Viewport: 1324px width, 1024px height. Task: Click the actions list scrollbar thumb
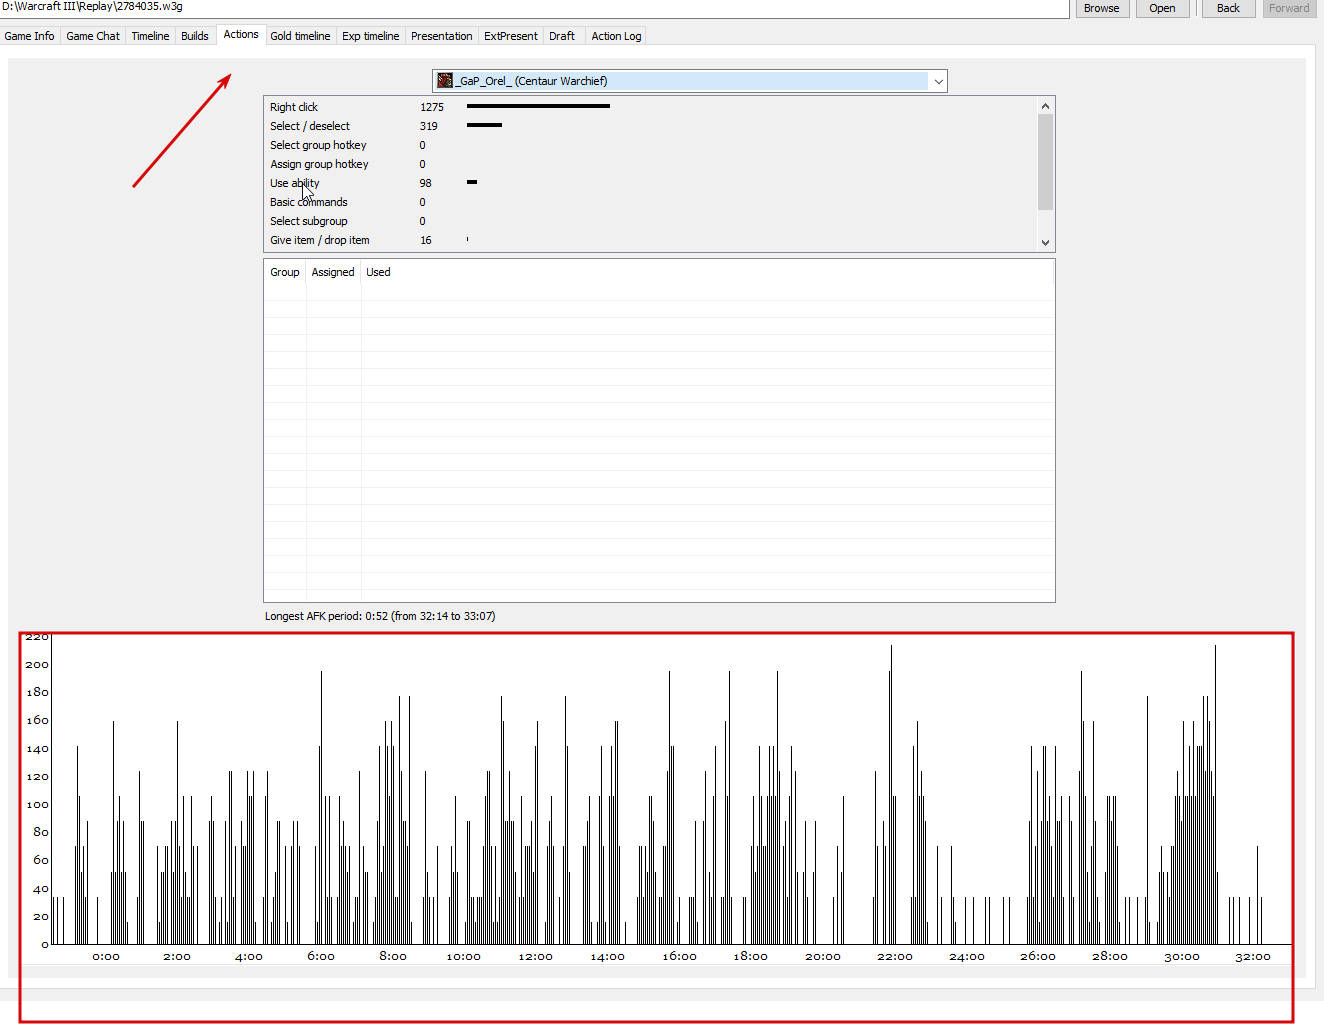pyautogui.click(x=1045, y=162)
